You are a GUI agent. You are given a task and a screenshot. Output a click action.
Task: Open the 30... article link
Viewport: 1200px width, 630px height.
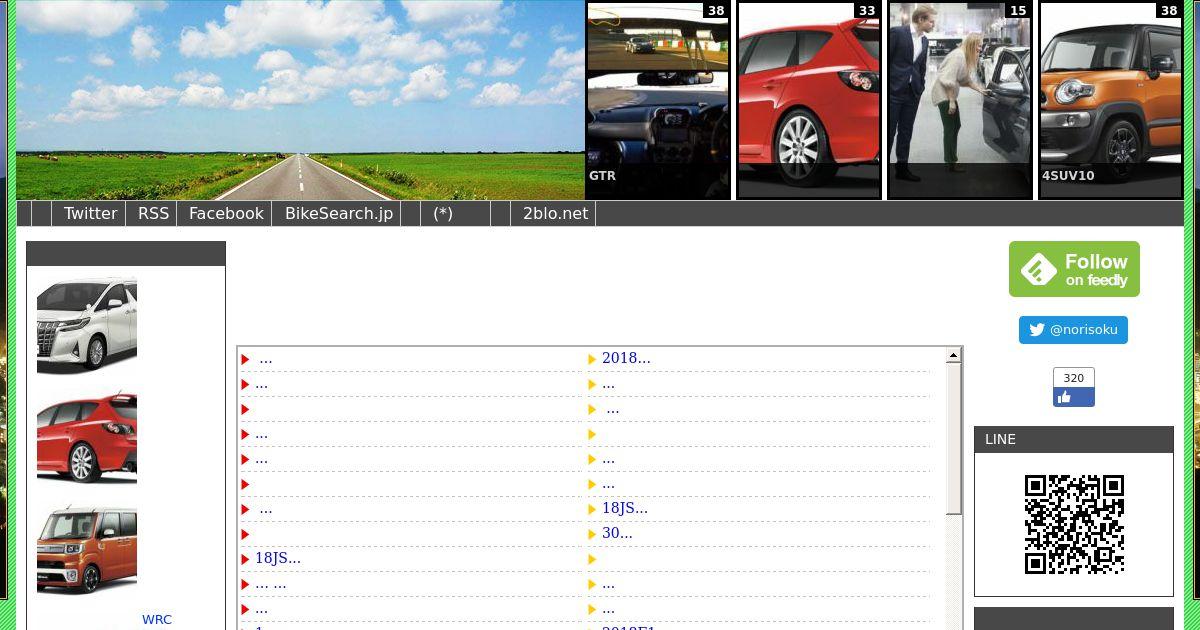pos(617,533)
